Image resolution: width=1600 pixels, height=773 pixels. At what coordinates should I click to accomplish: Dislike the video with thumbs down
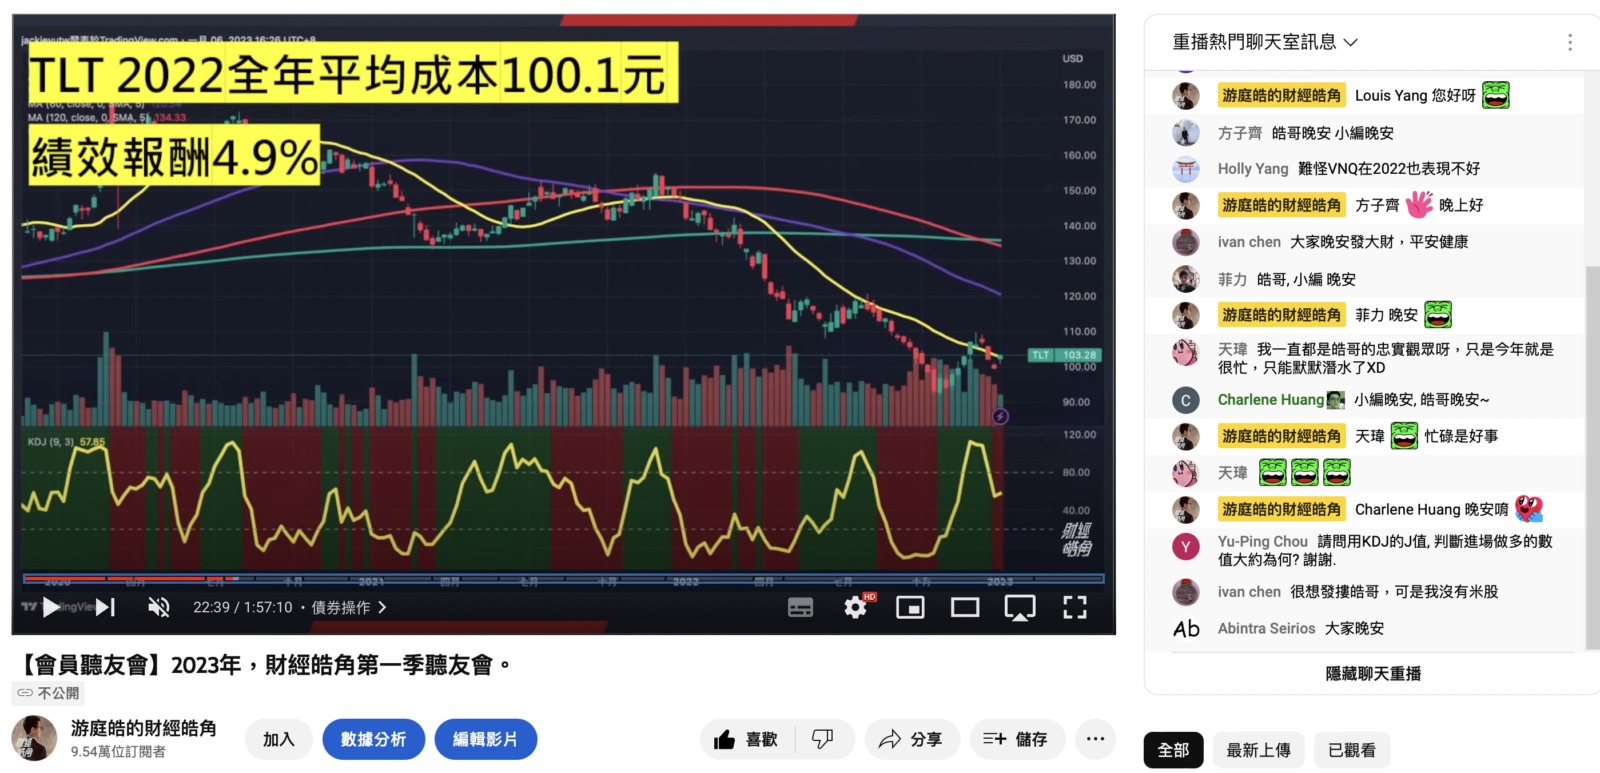click(x=823, y=739)
